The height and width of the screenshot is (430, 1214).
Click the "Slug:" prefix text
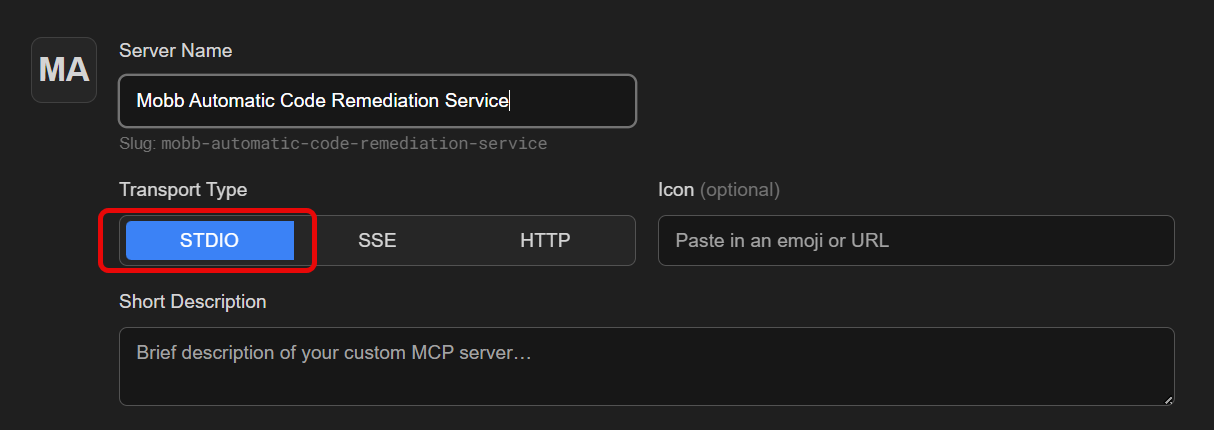[x=138, y=143]
